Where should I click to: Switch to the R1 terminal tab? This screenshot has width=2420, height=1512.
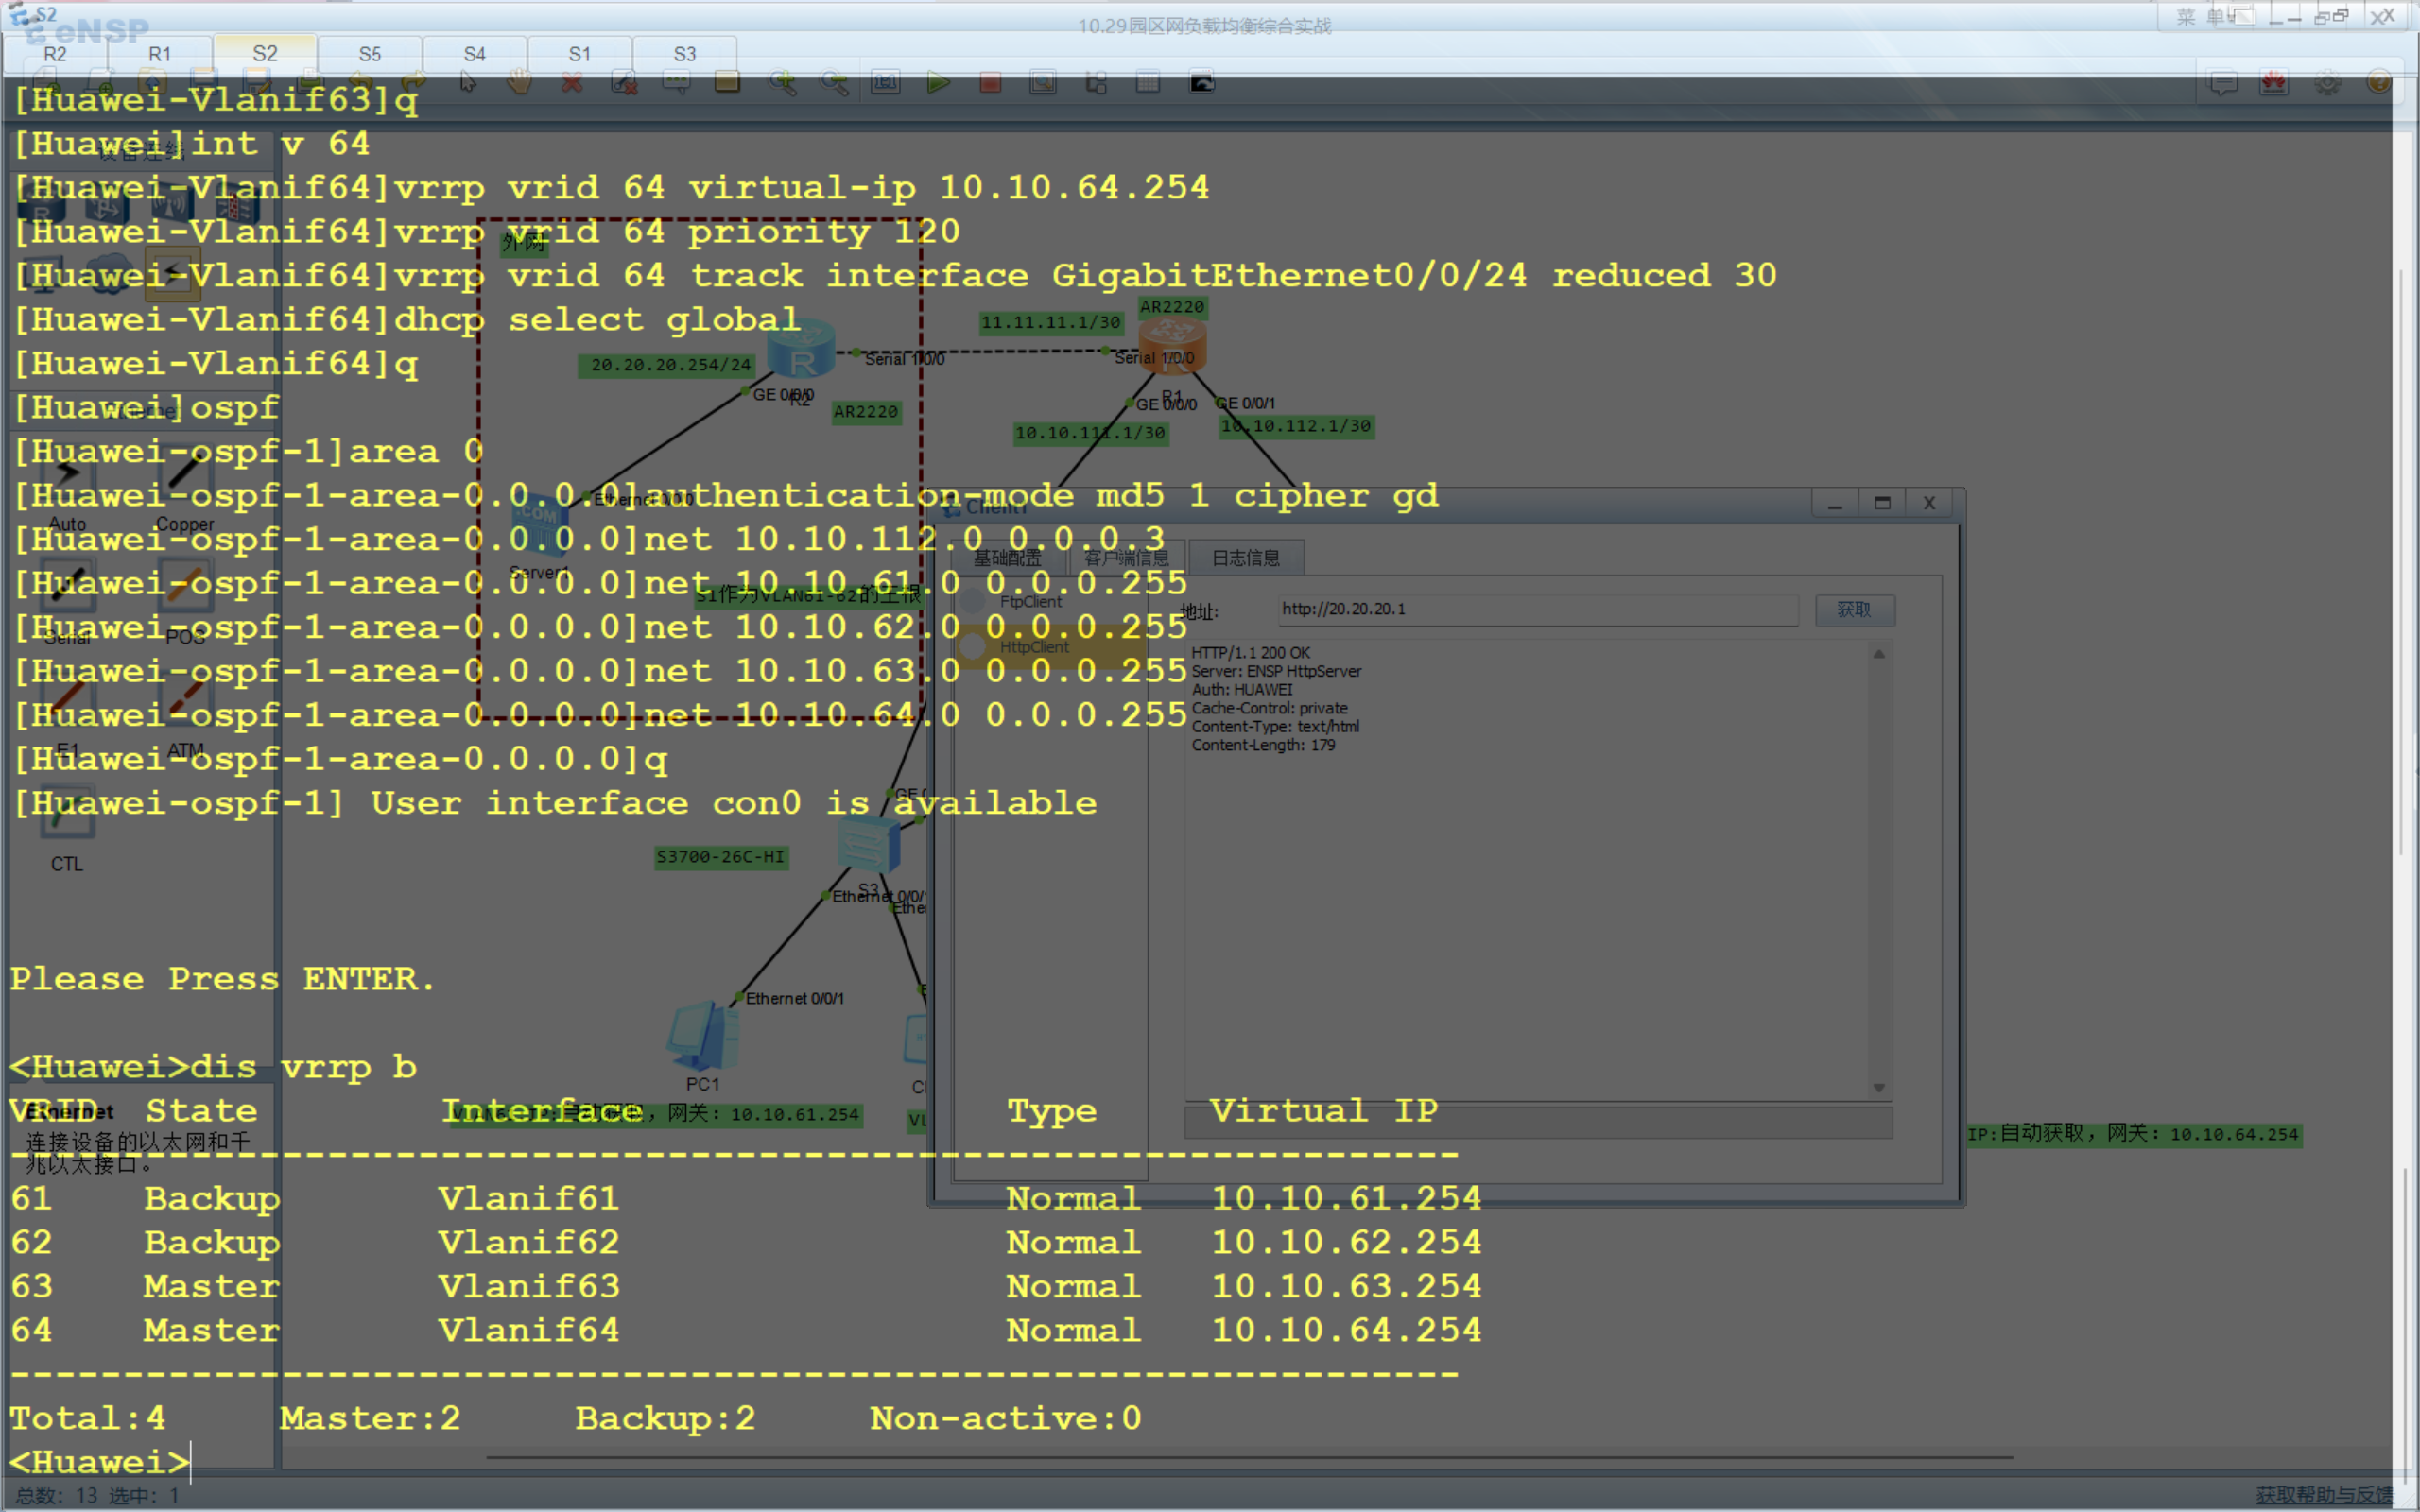(x=160, y=54)
